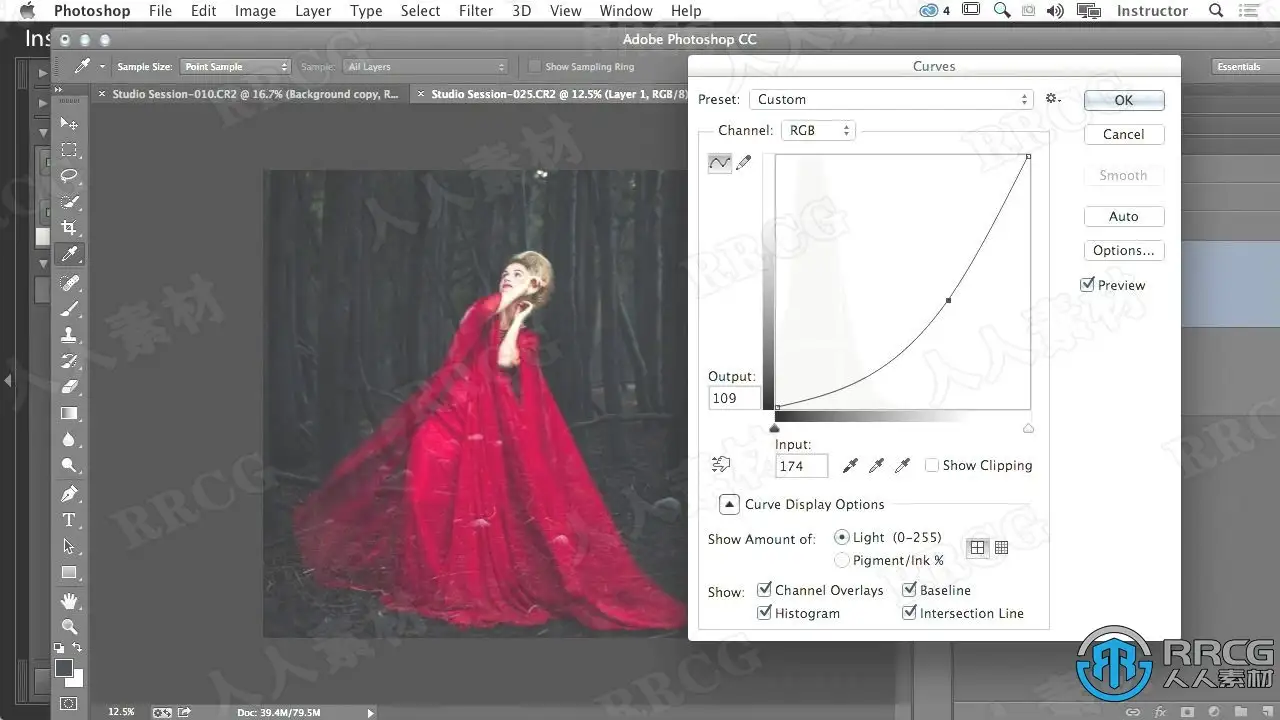Enable Show Clipping checkbox
This screenshot has width=1280, height=720.
(x=932, y=465)
